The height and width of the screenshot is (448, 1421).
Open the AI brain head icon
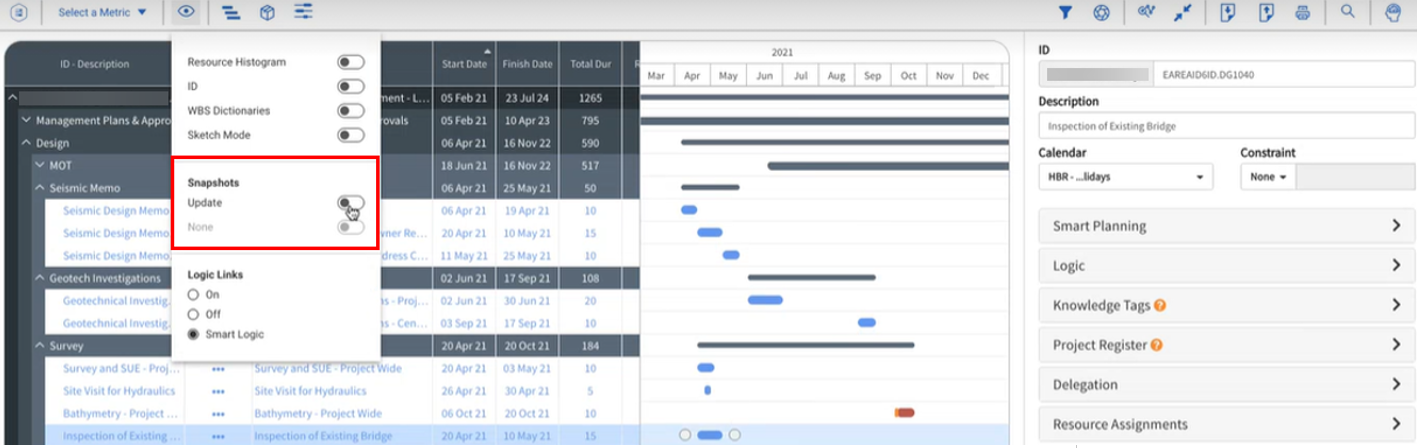click(x=1392, y=13)
